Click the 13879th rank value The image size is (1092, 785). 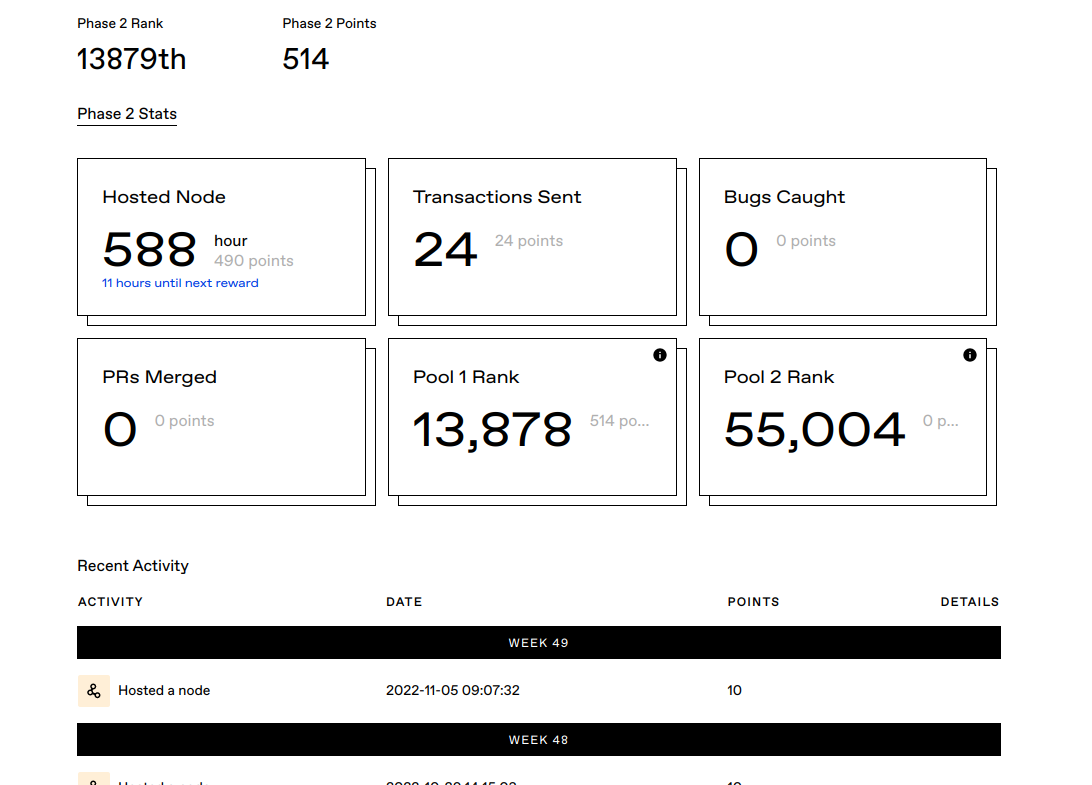coord(132,59)
